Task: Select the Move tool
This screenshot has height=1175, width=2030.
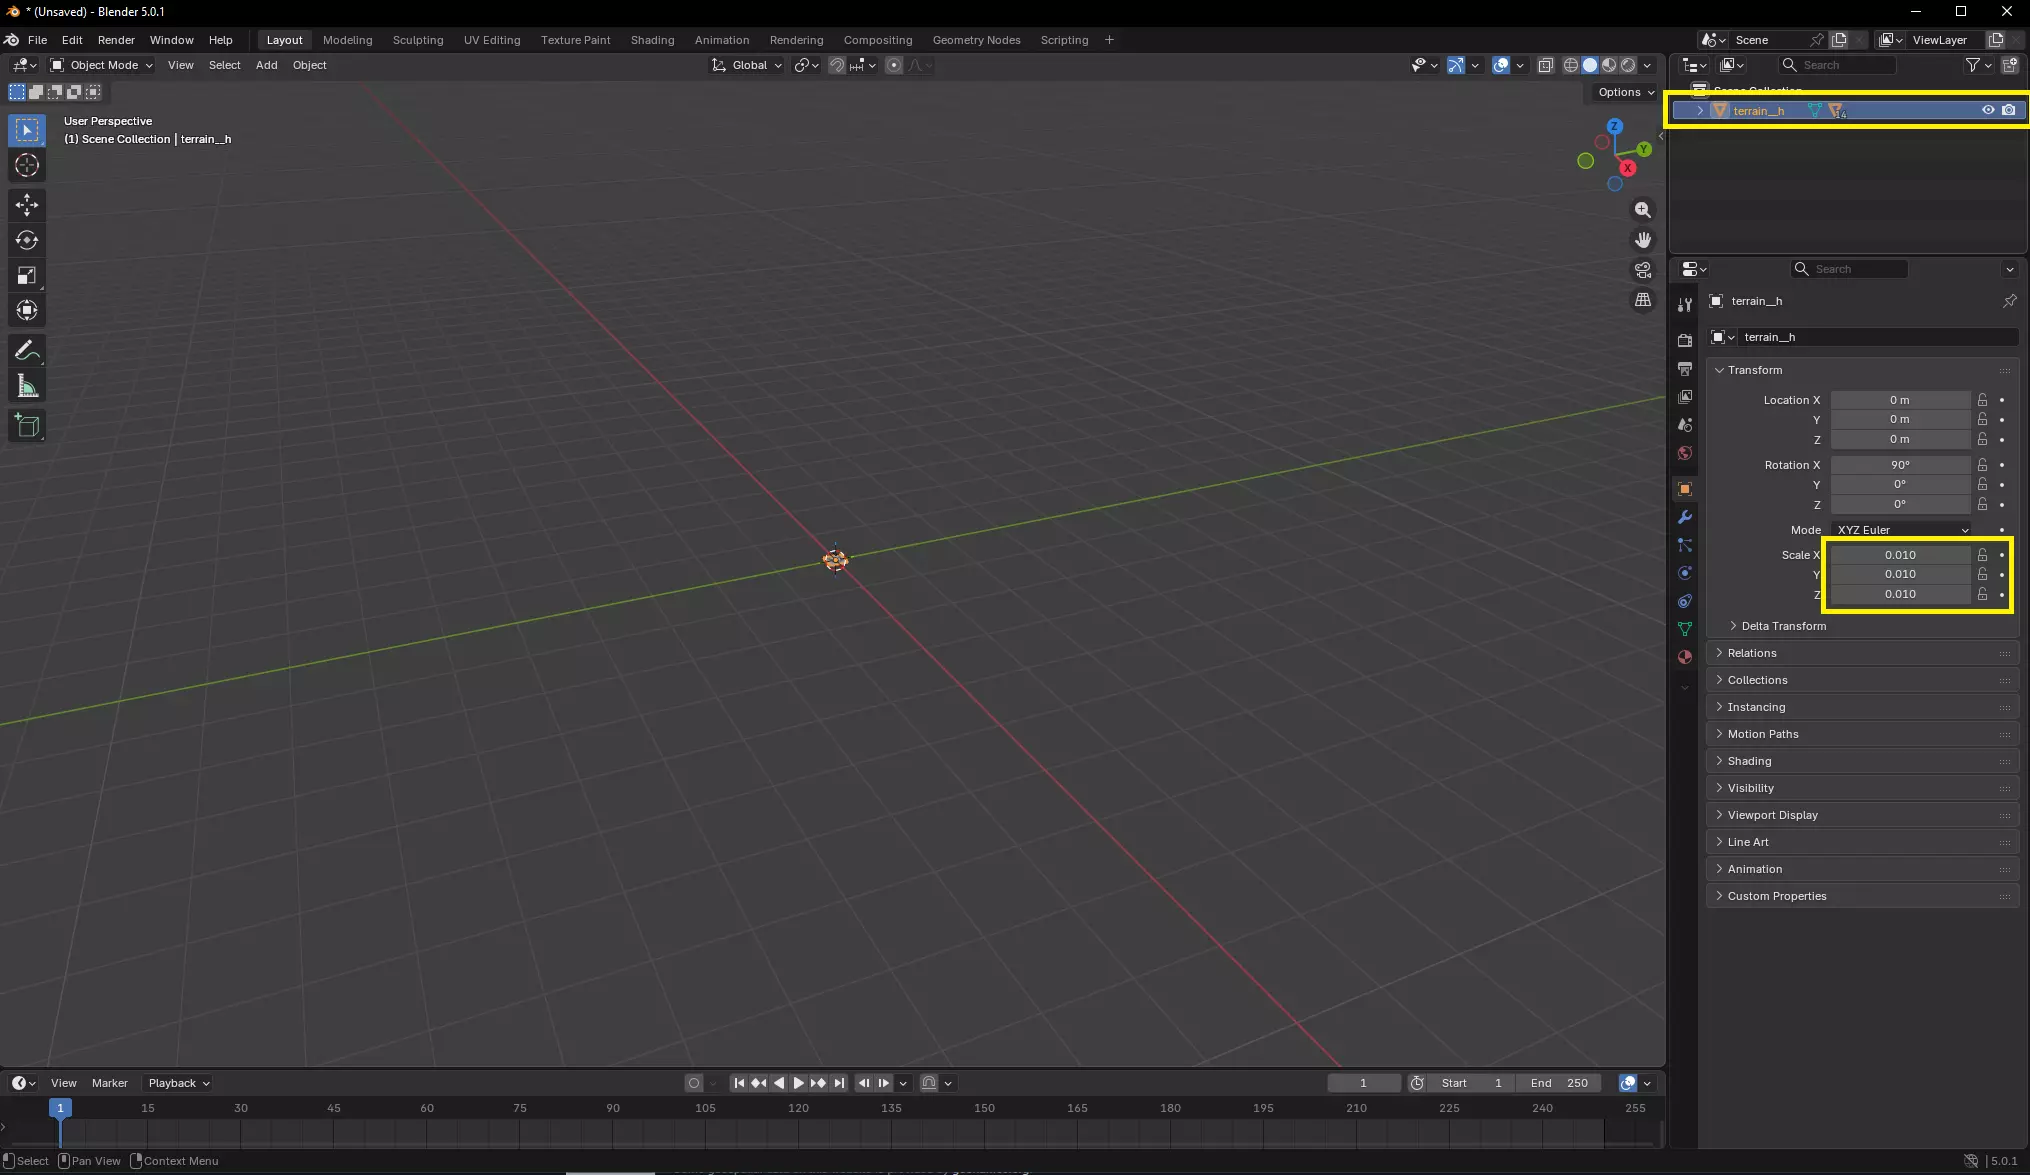Action: pyautogui.click(x=27, y=205)
